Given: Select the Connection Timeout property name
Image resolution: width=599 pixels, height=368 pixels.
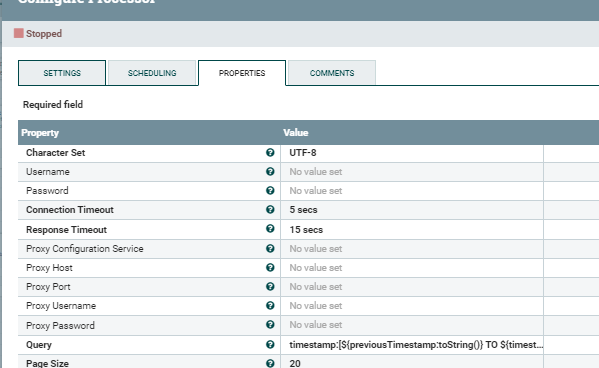Looking at the screenshot, I should click(70, 210).
